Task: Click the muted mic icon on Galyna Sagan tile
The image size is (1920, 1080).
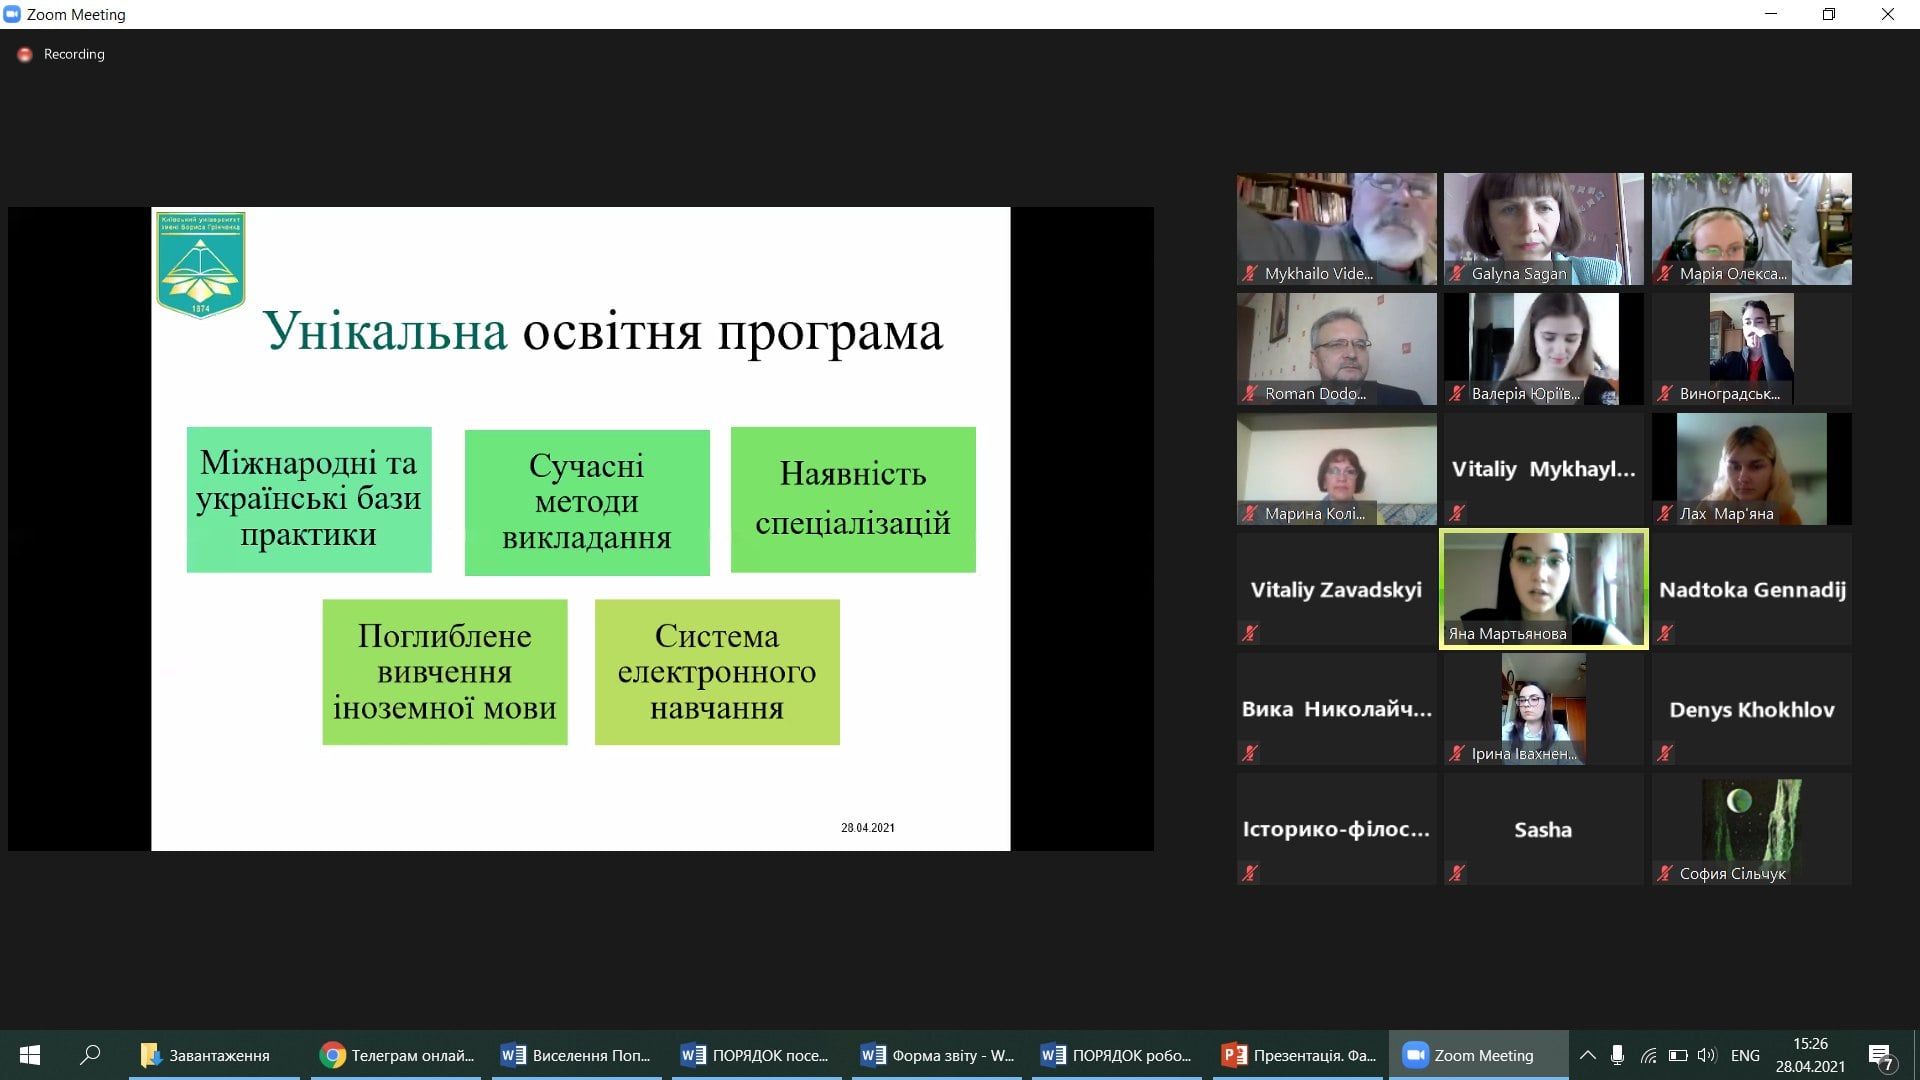Action: [x=1457, y=273]
